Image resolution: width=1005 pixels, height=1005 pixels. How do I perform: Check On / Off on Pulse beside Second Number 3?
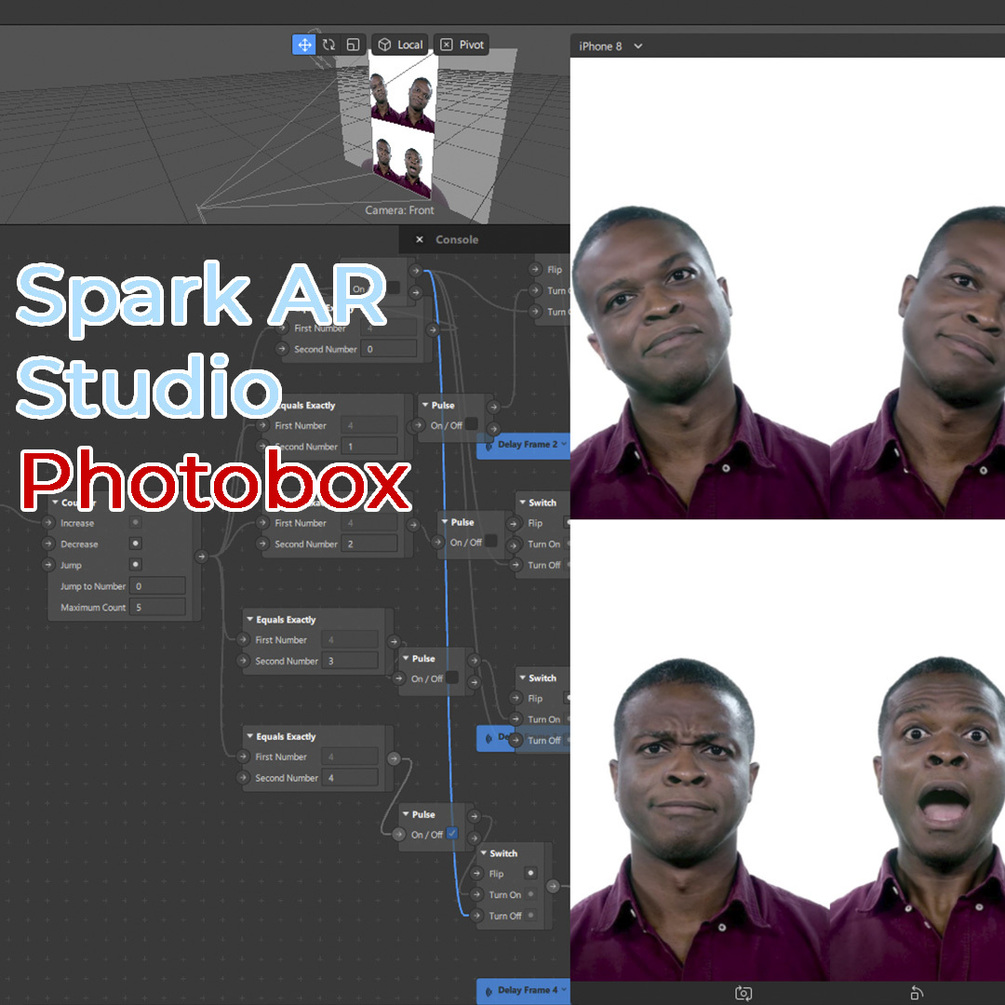[x=452, y=678]
